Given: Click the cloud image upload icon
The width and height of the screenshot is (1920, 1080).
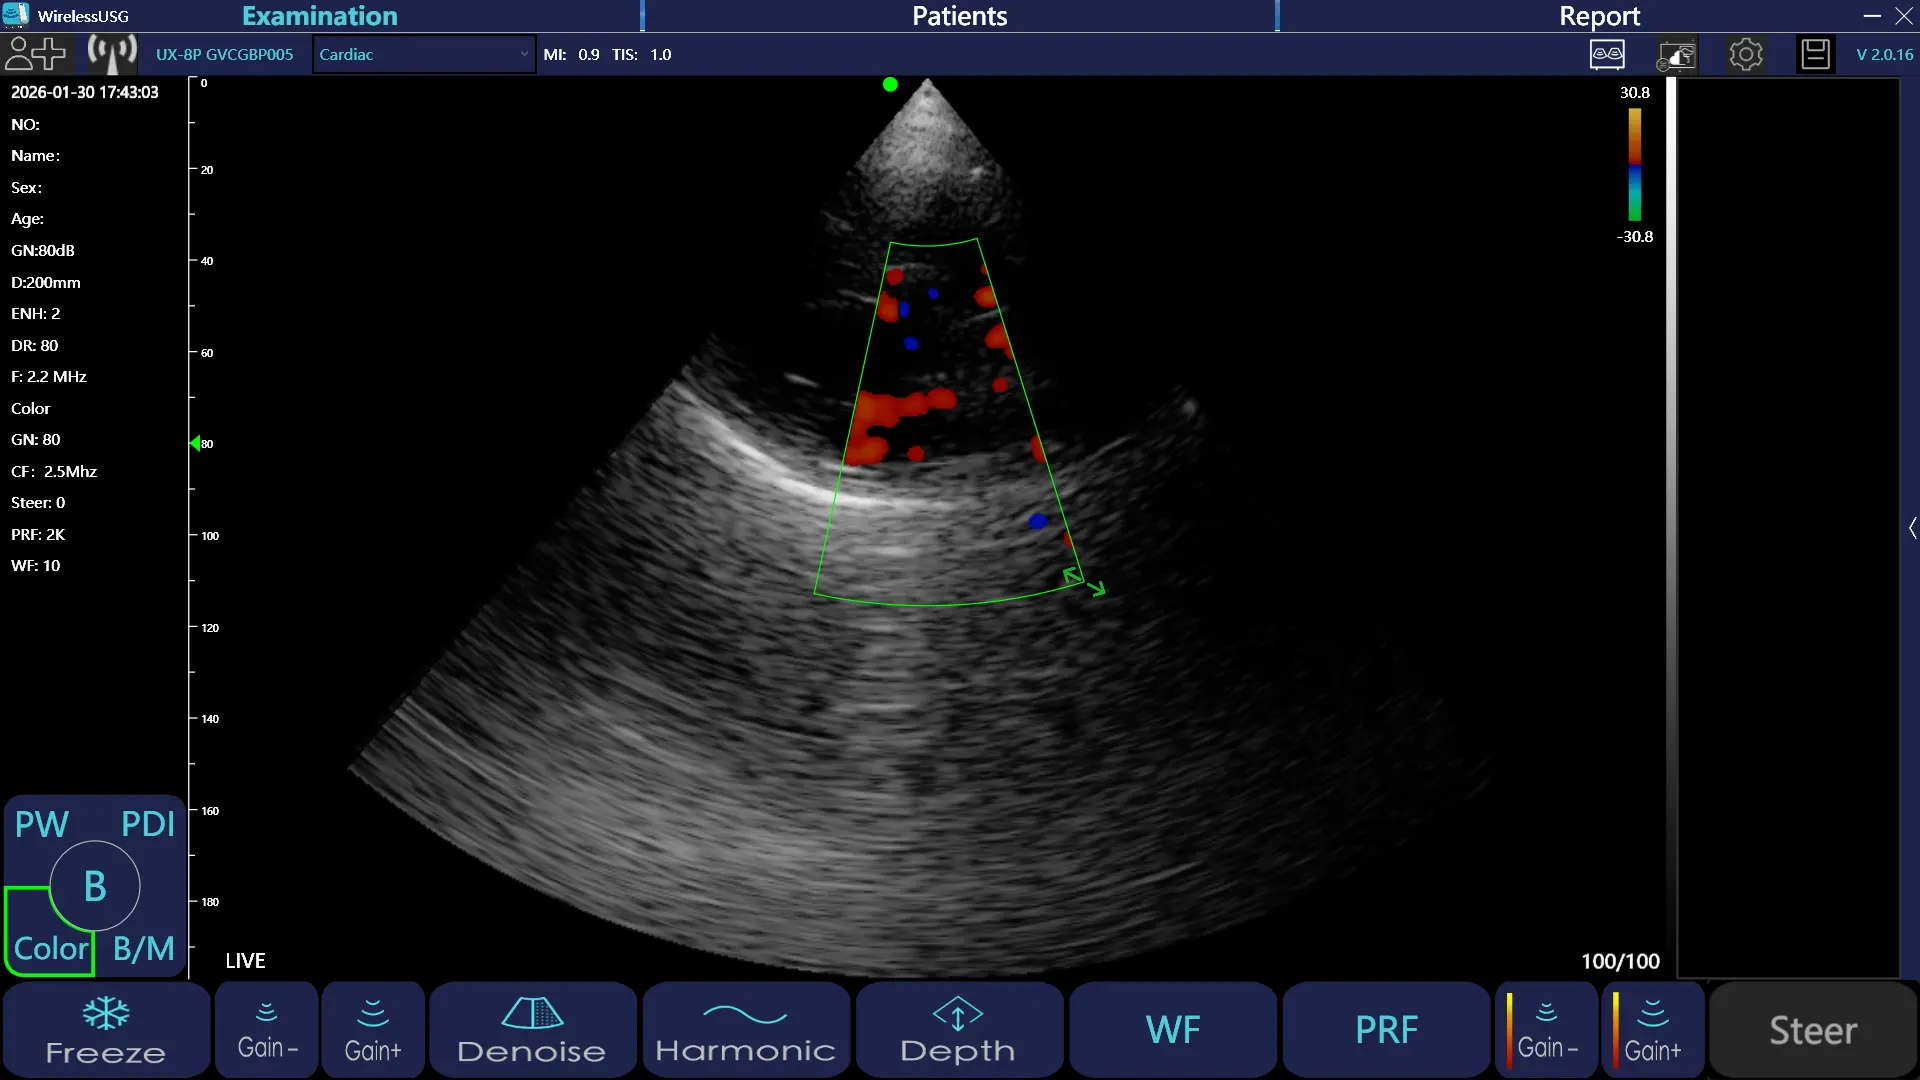Looking at the screenshot, I should click(1677, 55).
